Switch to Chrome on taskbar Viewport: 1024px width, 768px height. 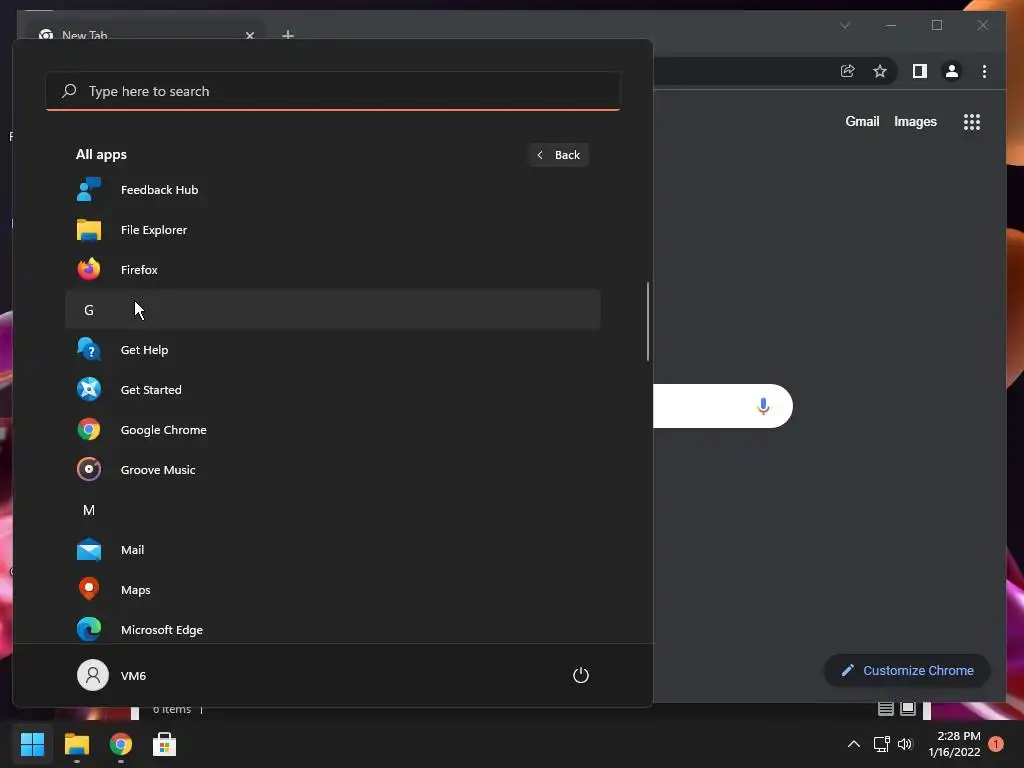tap(120, 744)
